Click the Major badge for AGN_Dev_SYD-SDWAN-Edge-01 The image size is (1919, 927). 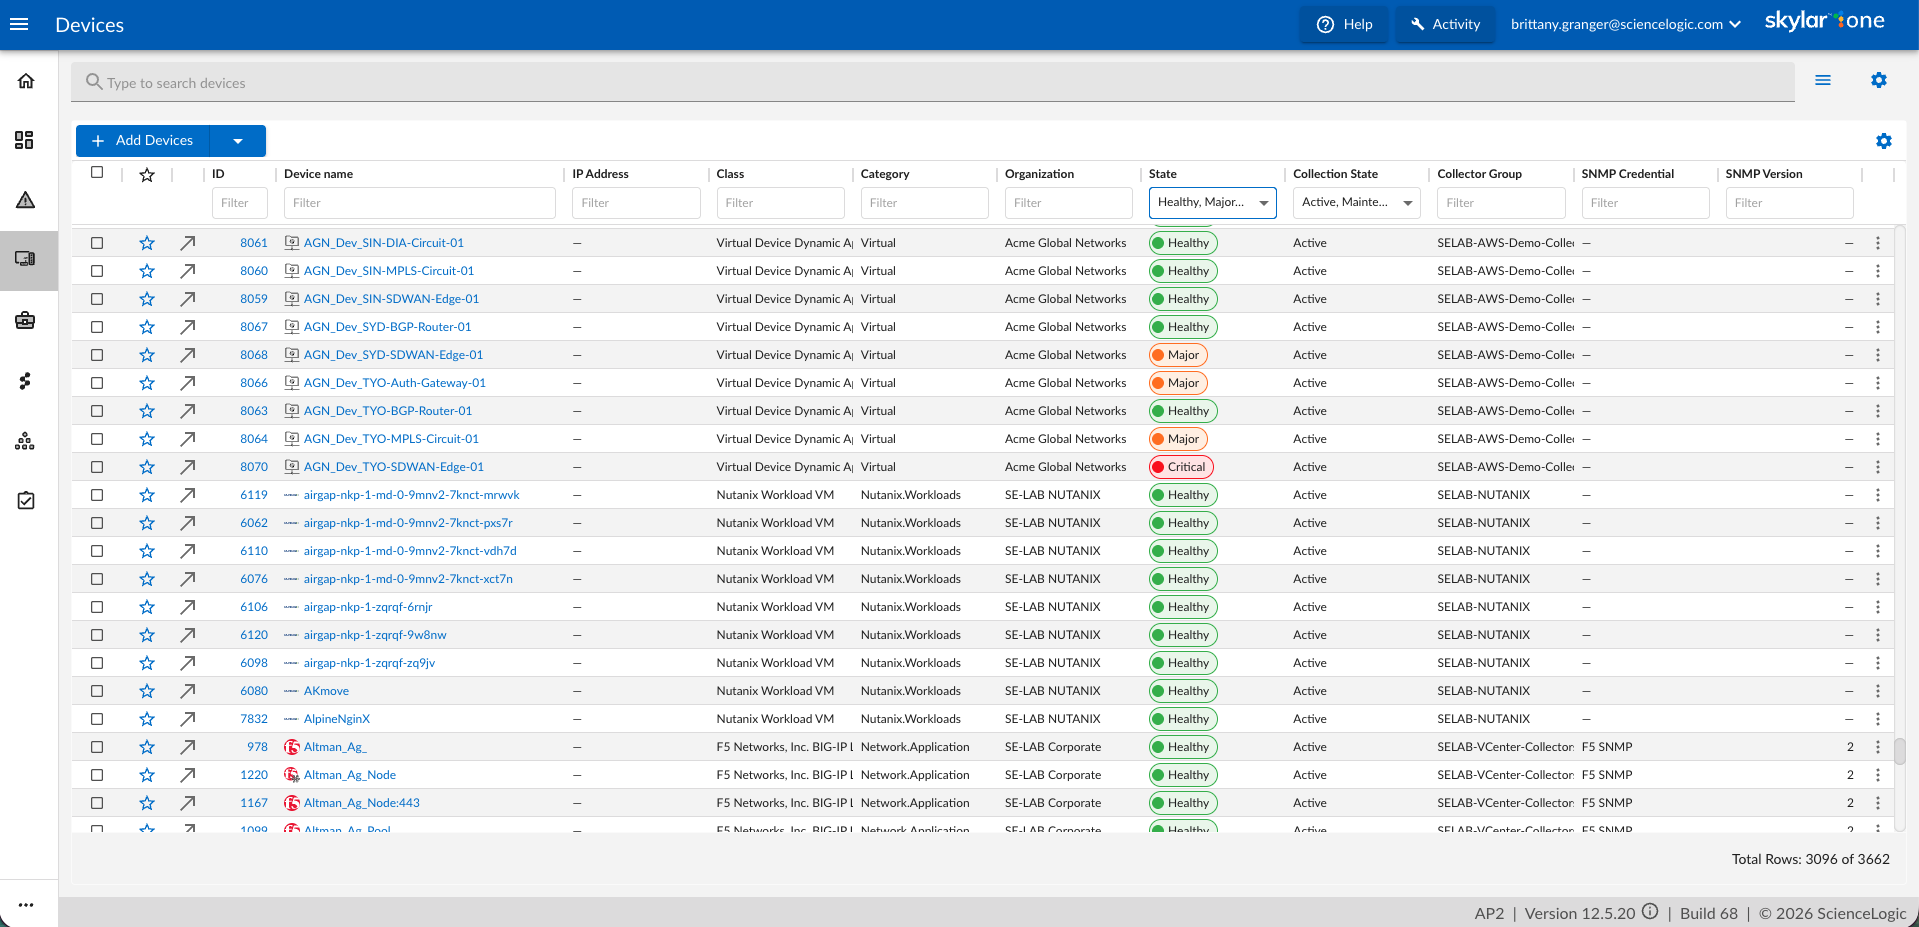coord(1178,355)
